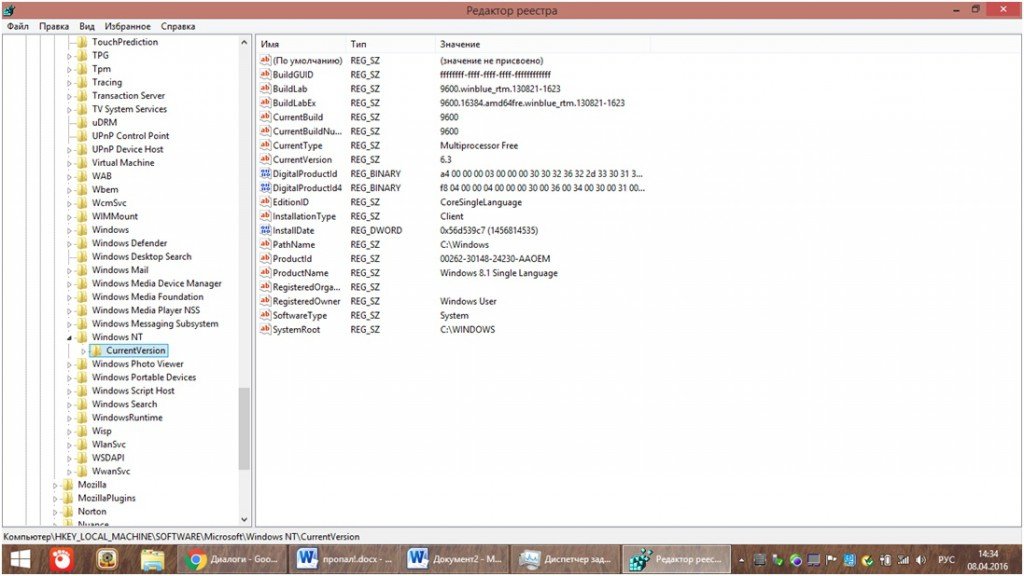
Task: Switch to the Chrome Диалоги taskbar window
Action: [x=232, y=560]
